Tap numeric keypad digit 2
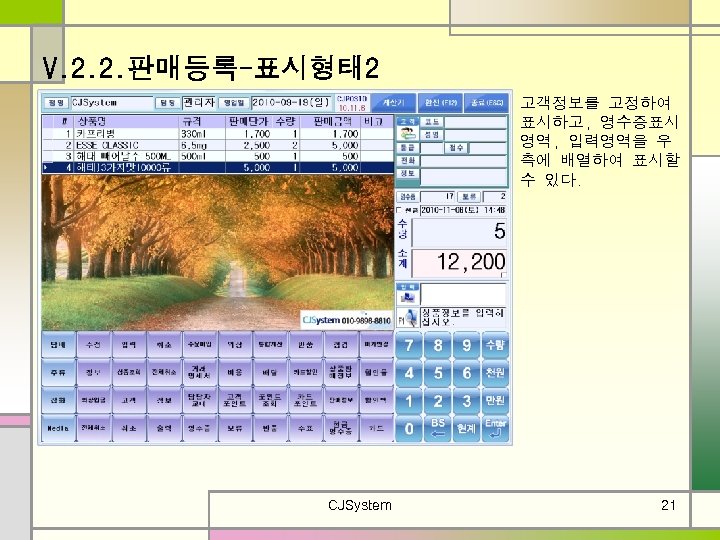 (438, 400)
